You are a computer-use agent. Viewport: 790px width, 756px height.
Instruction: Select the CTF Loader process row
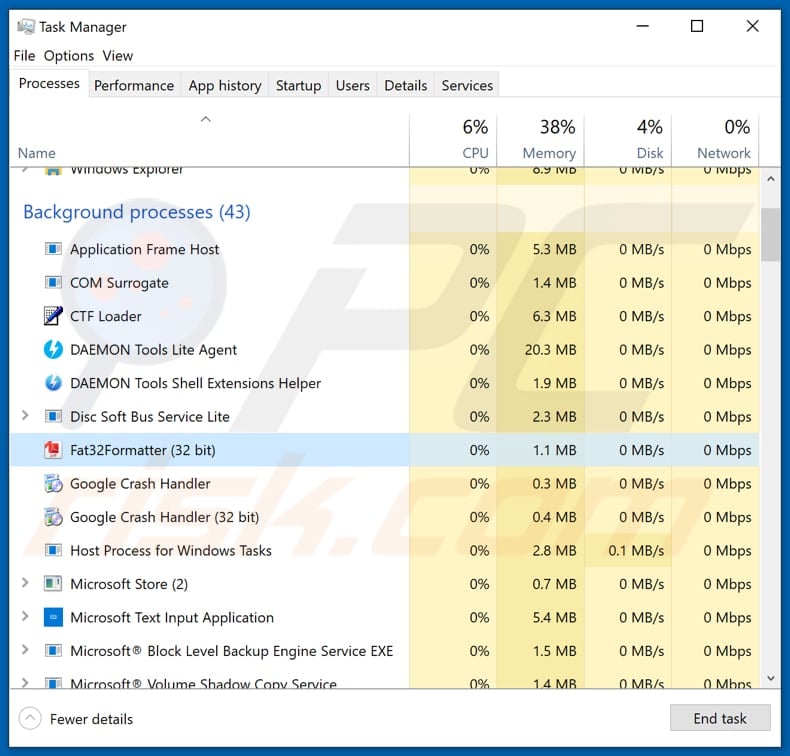384,316
